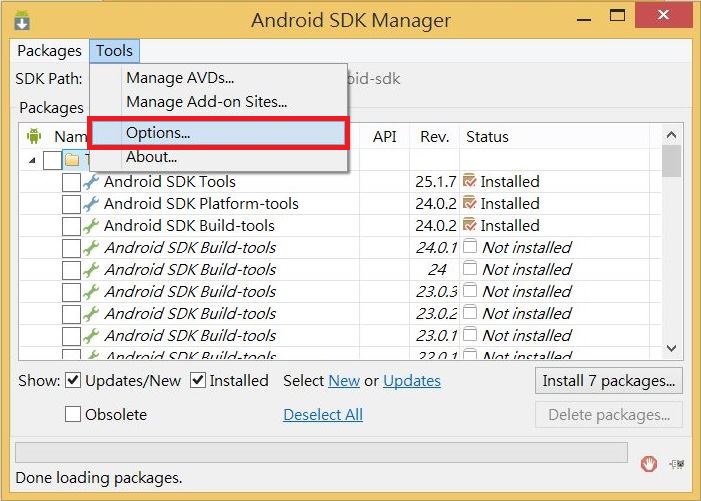Open the Packages menu

[x=49, y=51]
